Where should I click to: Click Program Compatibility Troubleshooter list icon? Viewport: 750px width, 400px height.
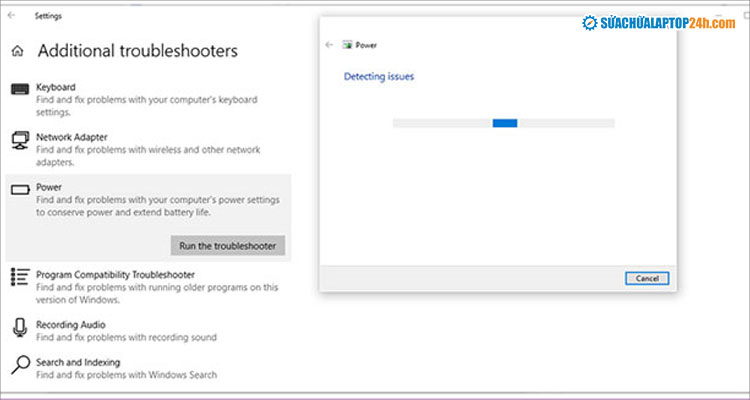20,277
